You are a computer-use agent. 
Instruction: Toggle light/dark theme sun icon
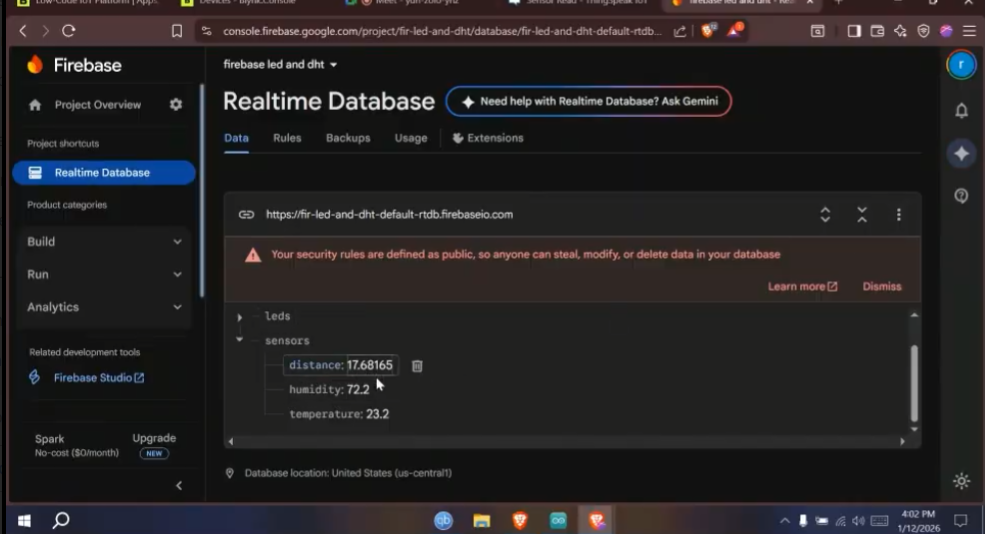(961, 481)
